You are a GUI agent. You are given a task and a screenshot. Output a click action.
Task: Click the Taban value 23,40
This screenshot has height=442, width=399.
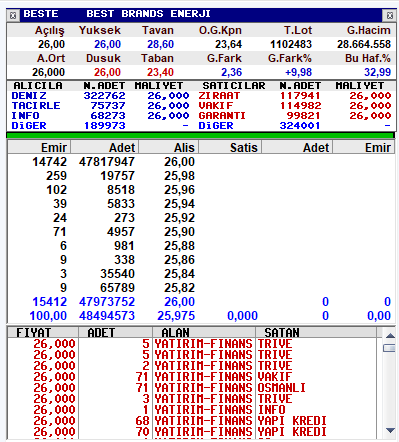point(161,72)
